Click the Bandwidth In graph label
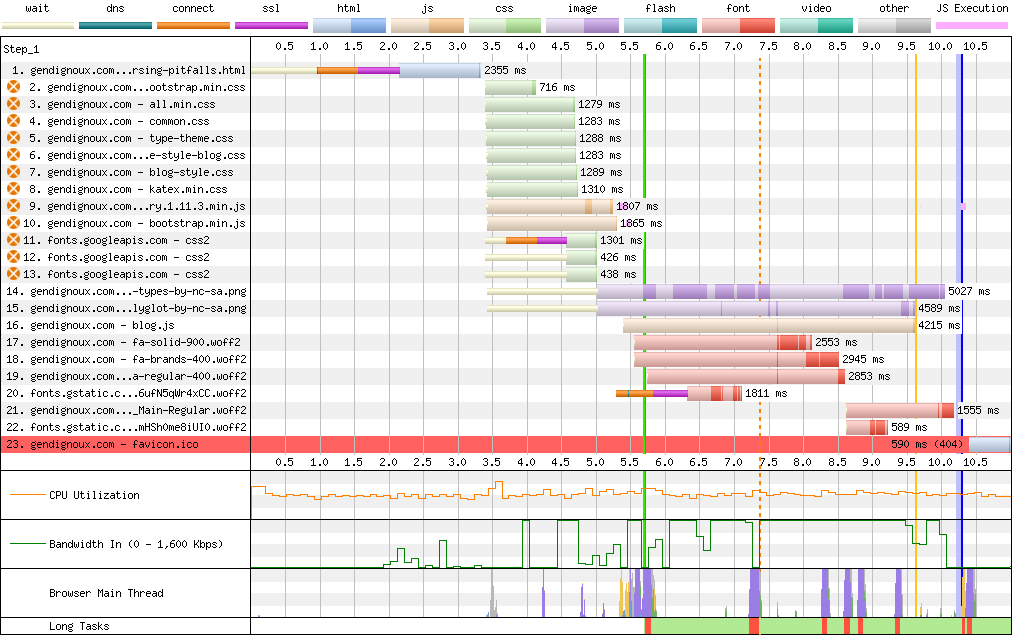 click(135, 544)
